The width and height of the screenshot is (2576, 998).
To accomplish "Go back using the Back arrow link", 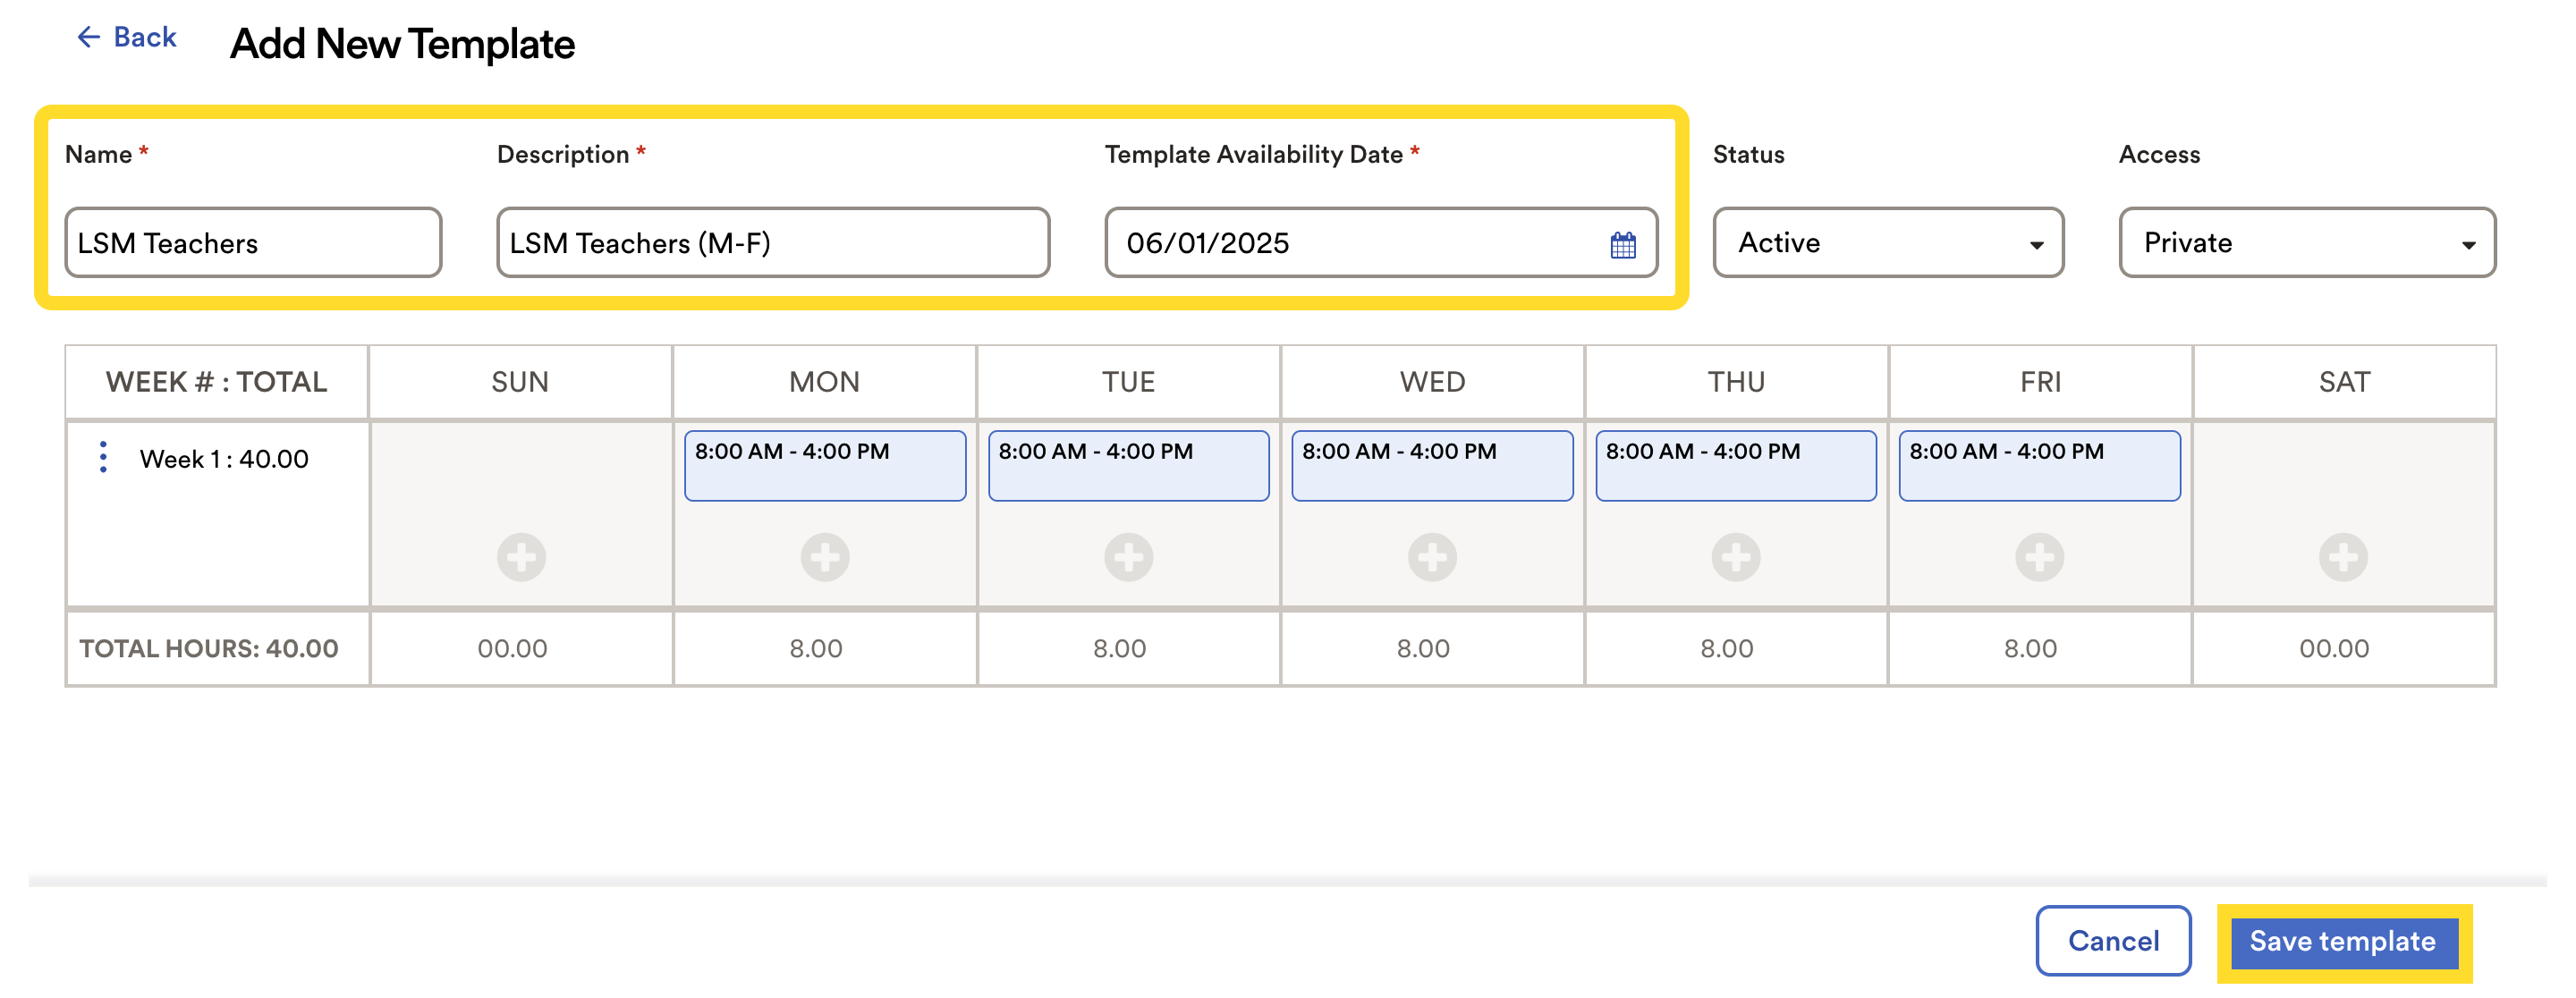I will 126,38.
